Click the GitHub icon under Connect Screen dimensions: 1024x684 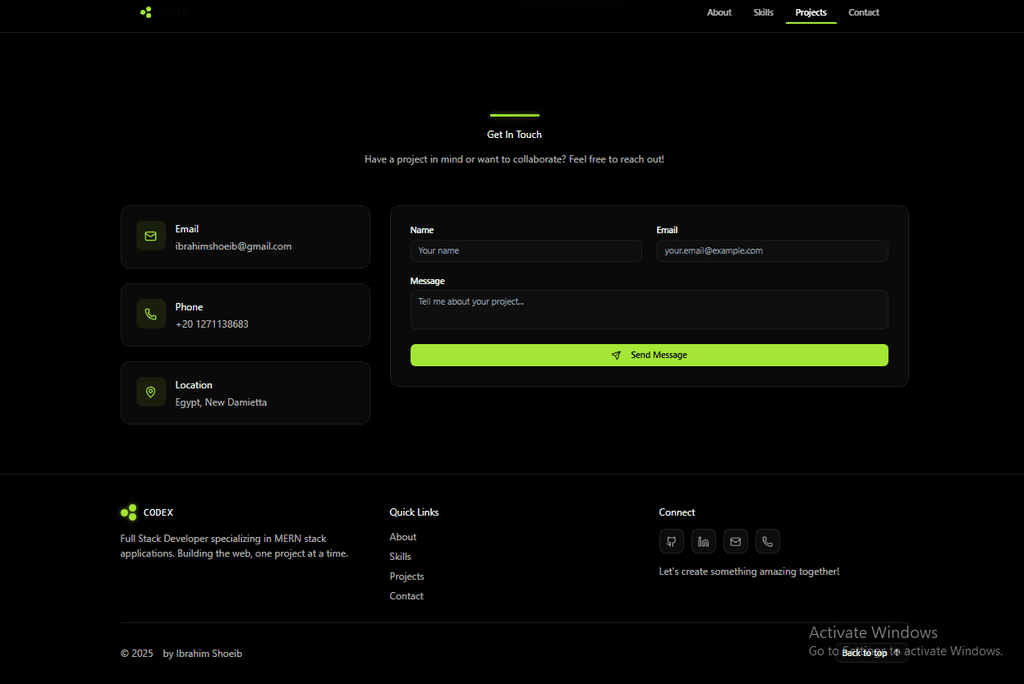671,542
